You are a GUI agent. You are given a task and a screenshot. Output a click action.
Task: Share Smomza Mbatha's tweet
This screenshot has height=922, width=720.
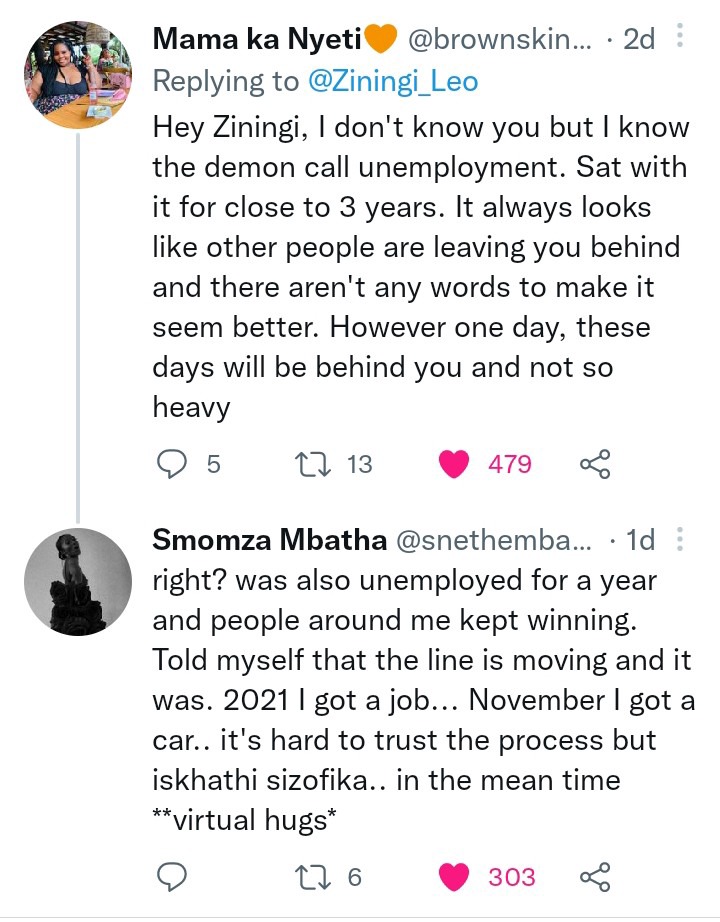coord(595,877)
